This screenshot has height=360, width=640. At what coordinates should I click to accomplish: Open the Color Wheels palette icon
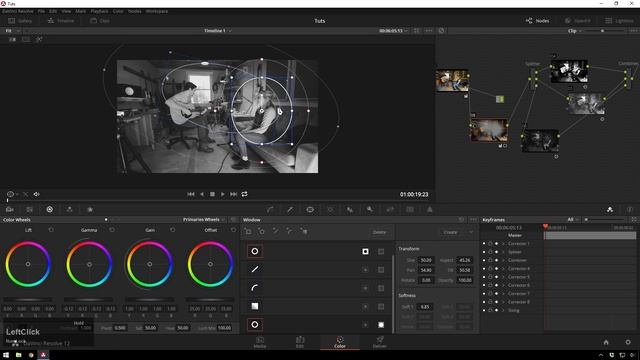point(49,209)
